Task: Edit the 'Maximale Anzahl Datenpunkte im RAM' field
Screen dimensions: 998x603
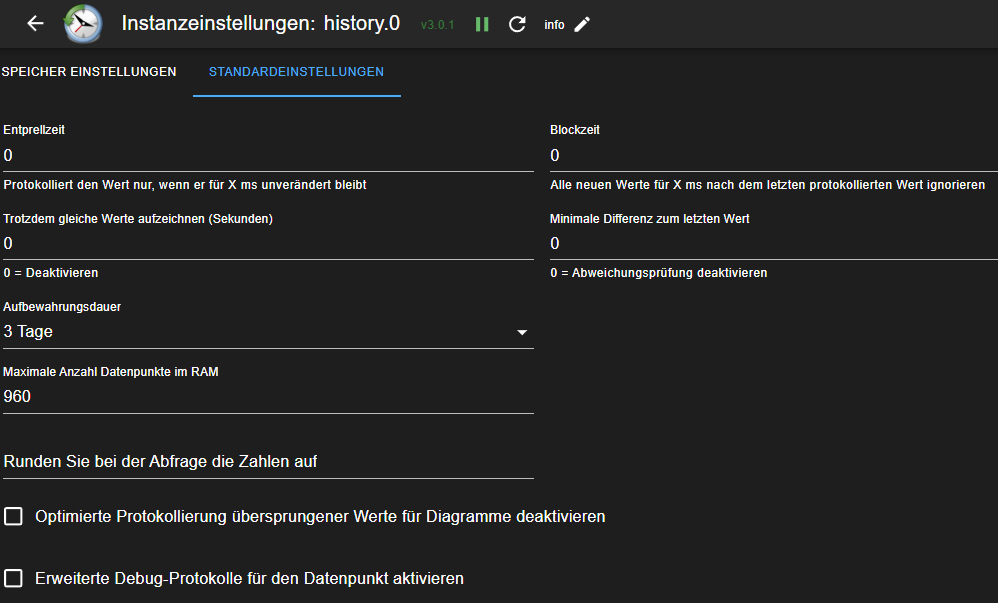Action: (268, 397)
